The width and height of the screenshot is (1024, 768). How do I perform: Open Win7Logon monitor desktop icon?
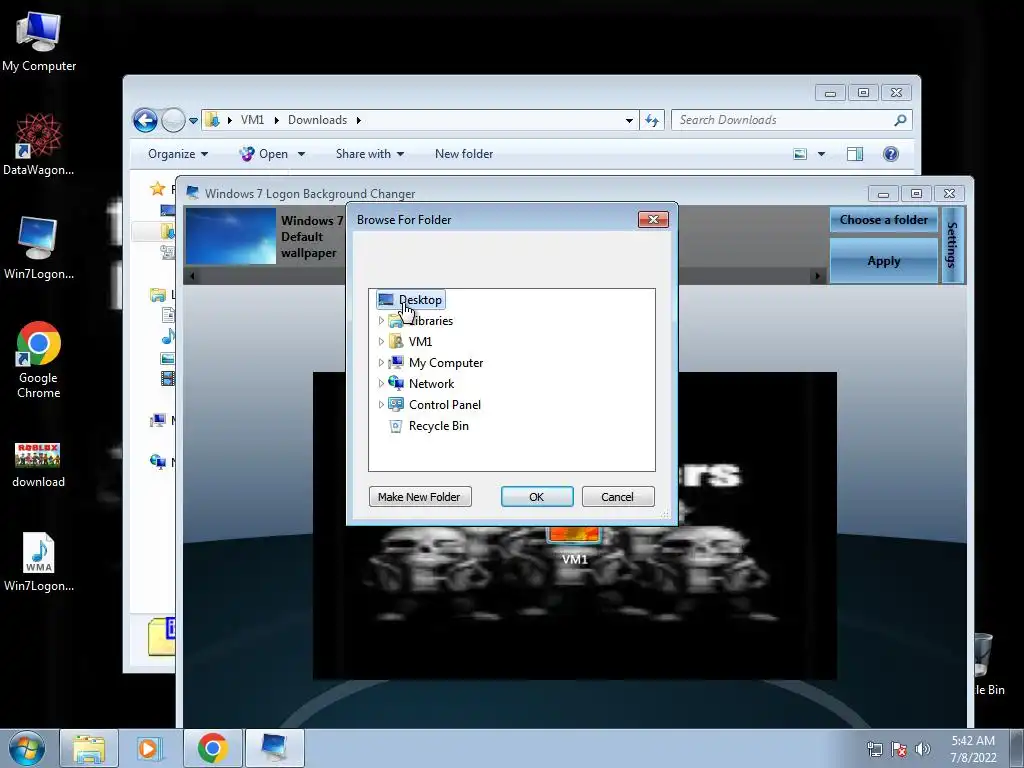click(39, 248)
